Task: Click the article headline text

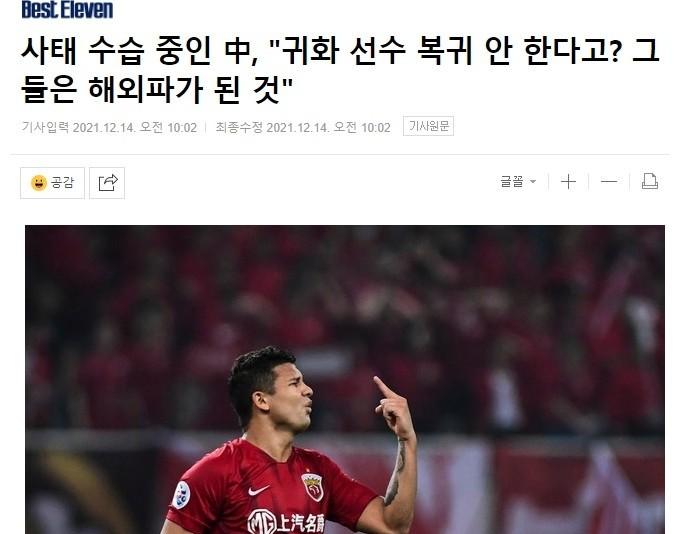Action: pyautogui.click(x=340, y=71)
